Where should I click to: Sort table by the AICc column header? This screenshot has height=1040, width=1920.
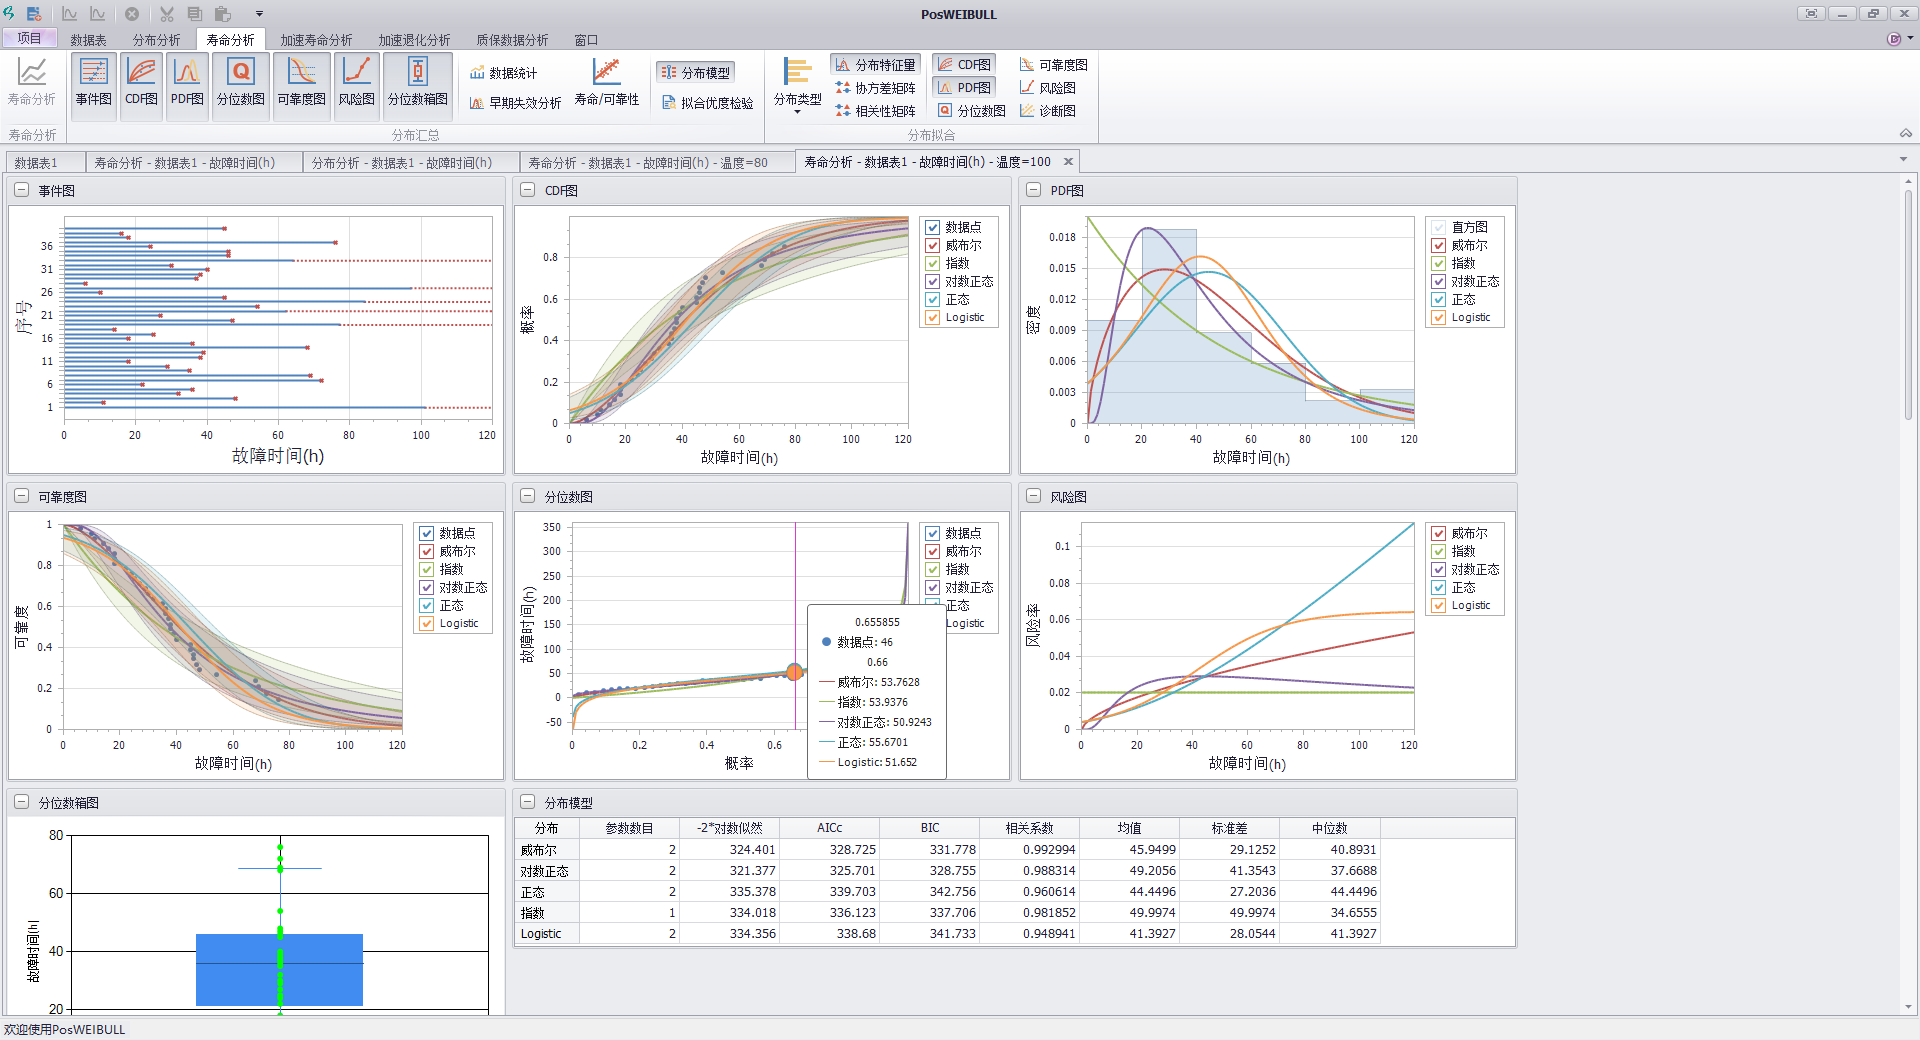click(829, 828)
